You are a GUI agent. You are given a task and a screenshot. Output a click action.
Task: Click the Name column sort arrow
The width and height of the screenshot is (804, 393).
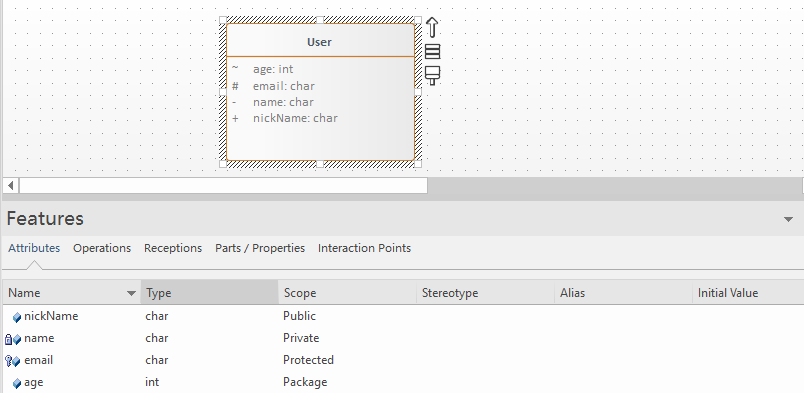tap(131, 293)
